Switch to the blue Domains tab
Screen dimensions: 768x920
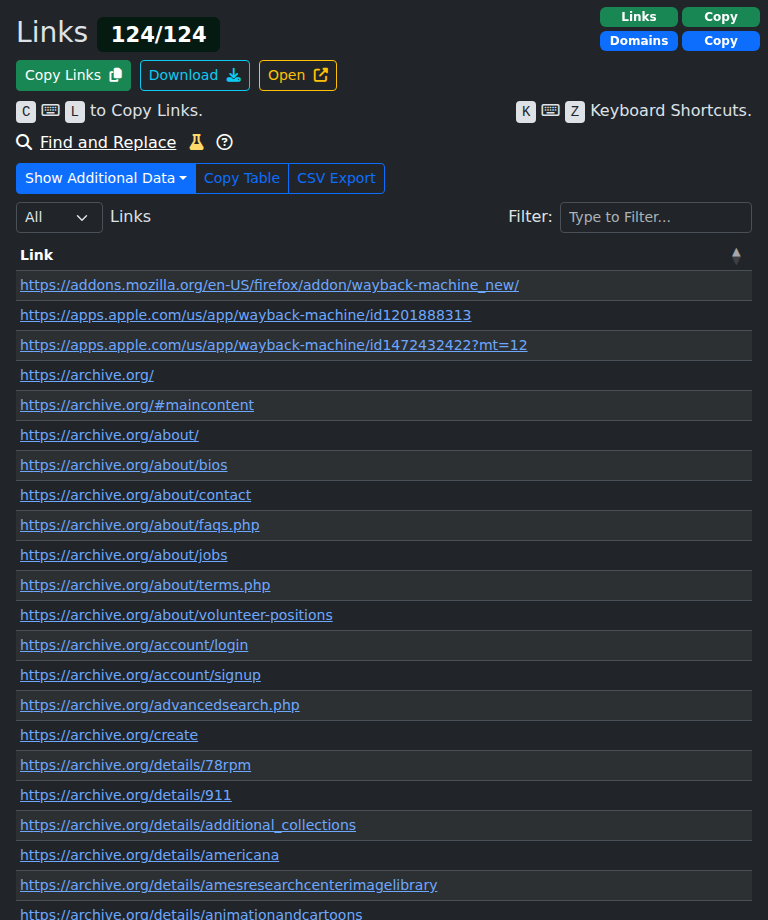638,40
